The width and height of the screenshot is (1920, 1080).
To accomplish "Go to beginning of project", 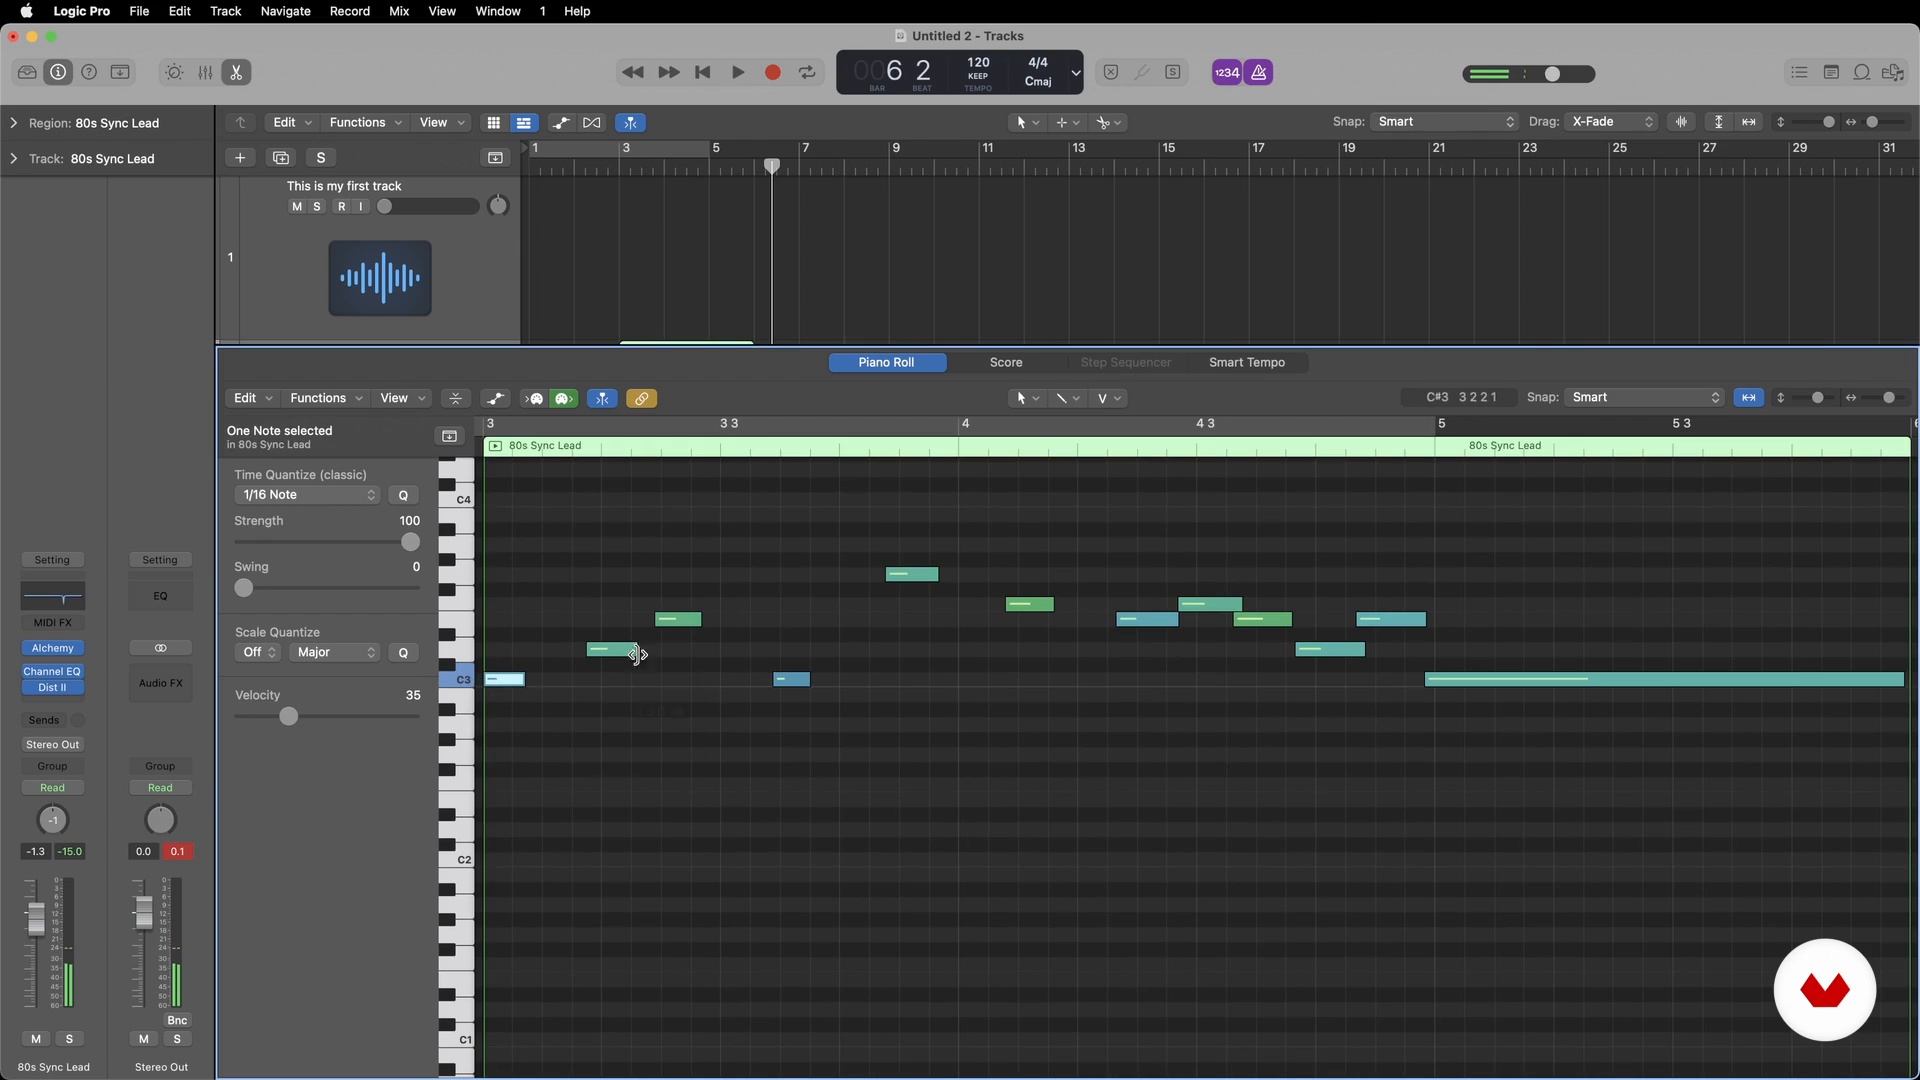I will [x=703, y=72].
